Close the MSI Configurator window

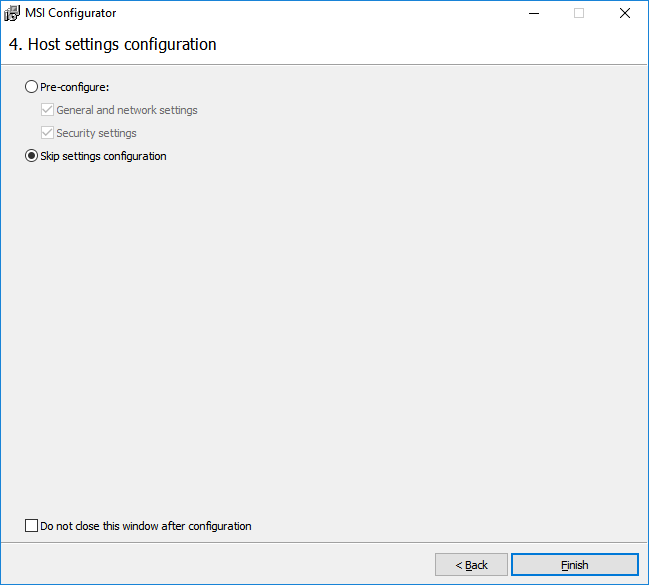(625, 13)
